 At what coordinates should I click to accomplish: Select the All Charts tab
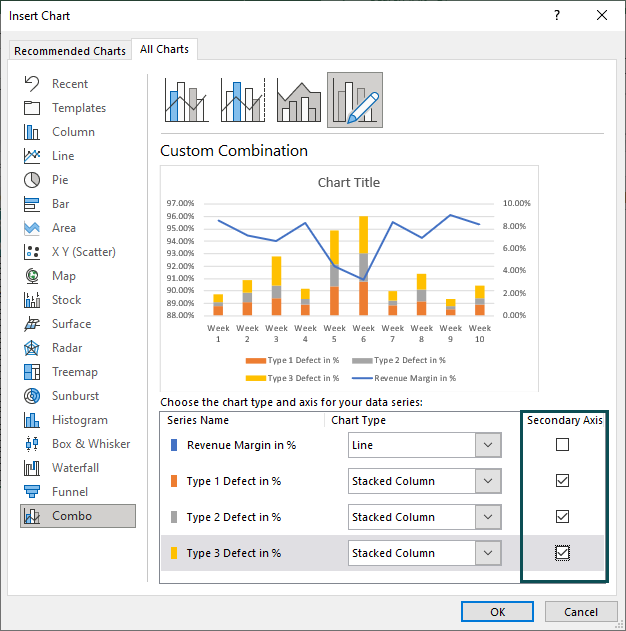(164, 49)
